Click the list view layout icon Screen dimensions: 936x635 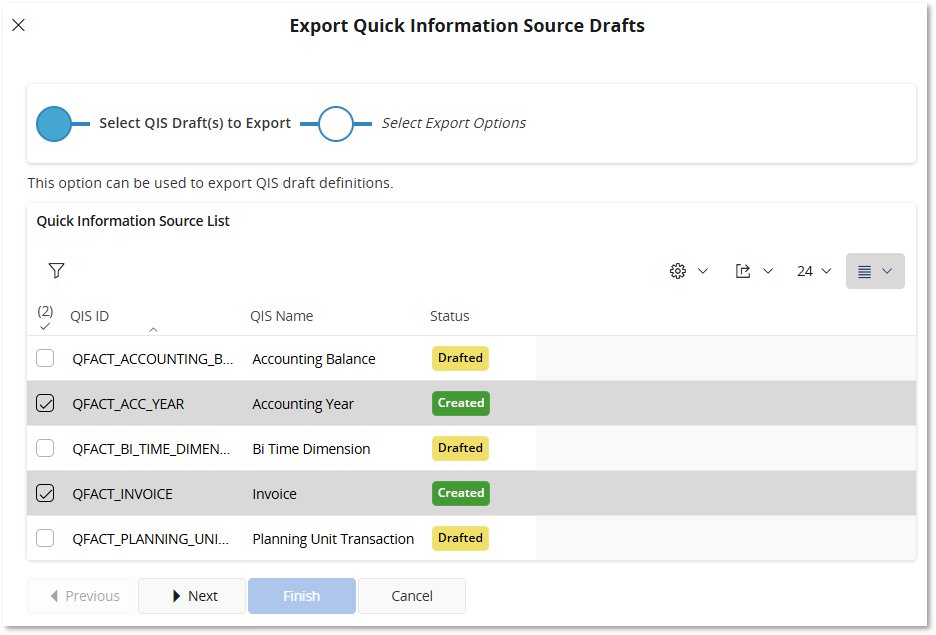(864, 272)
